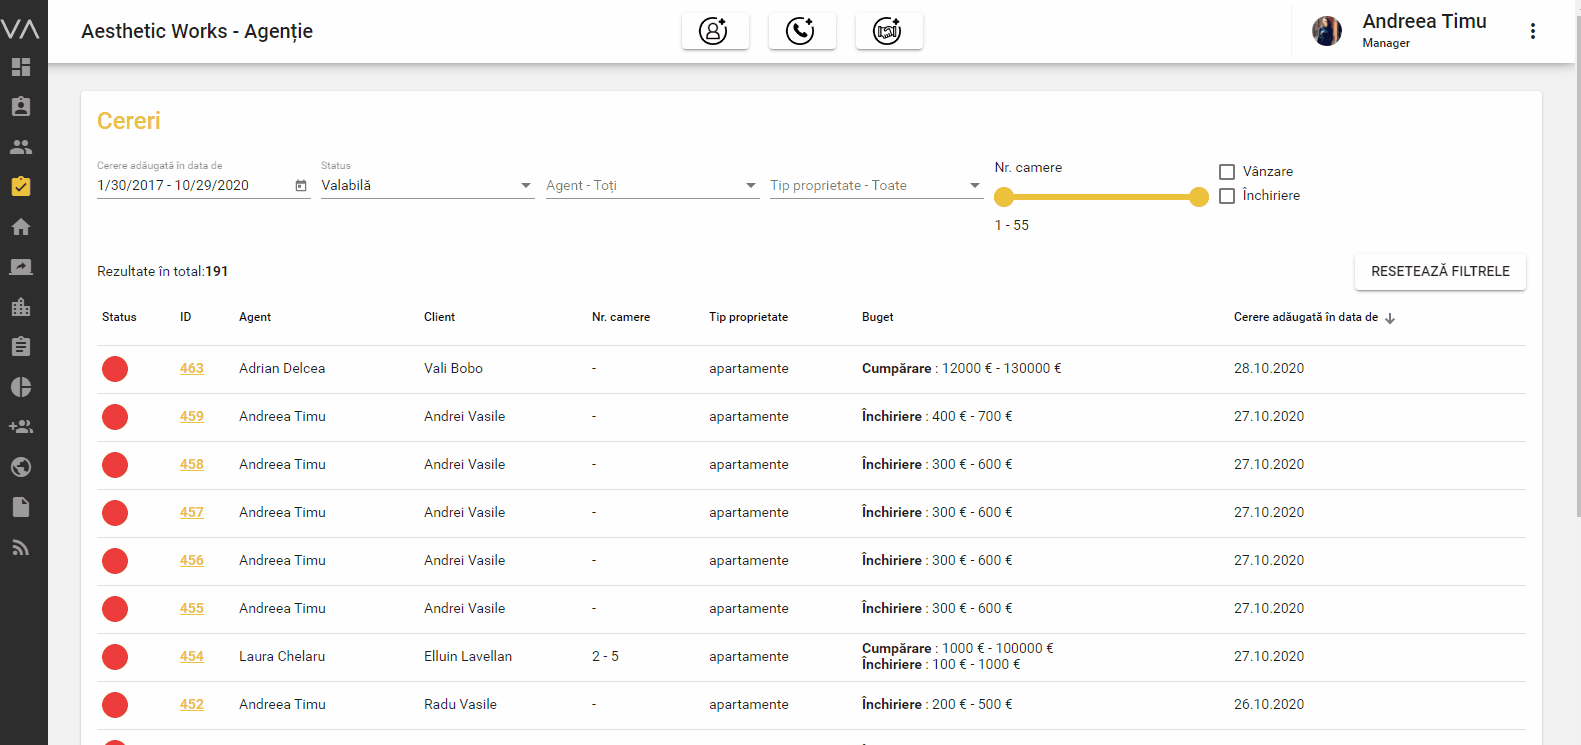
Task: Open the RSS feed icon in sidebar
Action: (21, 547)
